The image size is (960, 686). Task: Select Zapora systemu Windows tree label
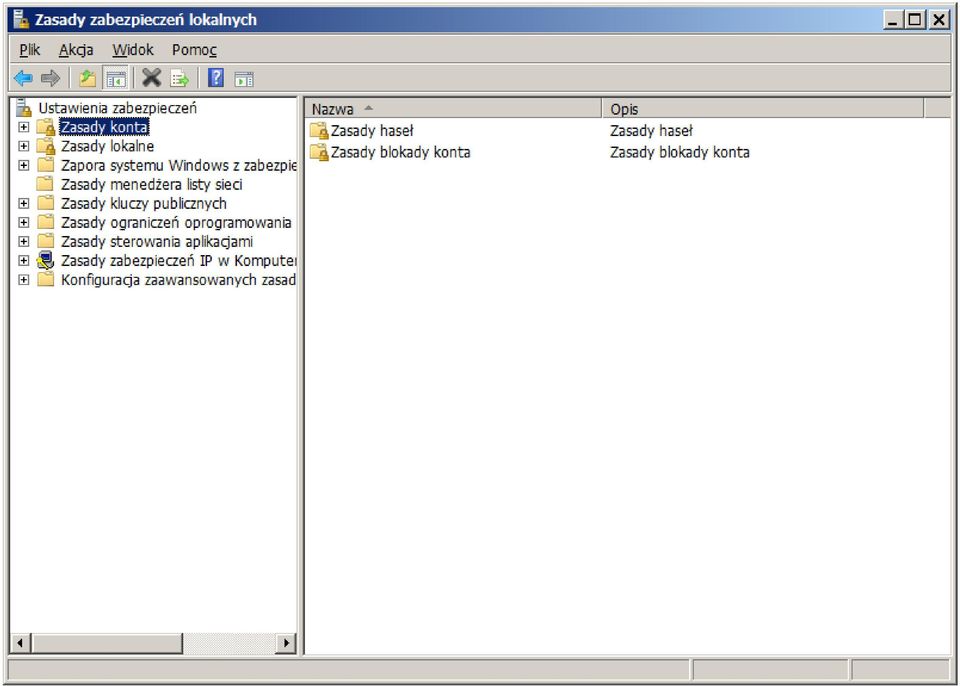point(178,165)
